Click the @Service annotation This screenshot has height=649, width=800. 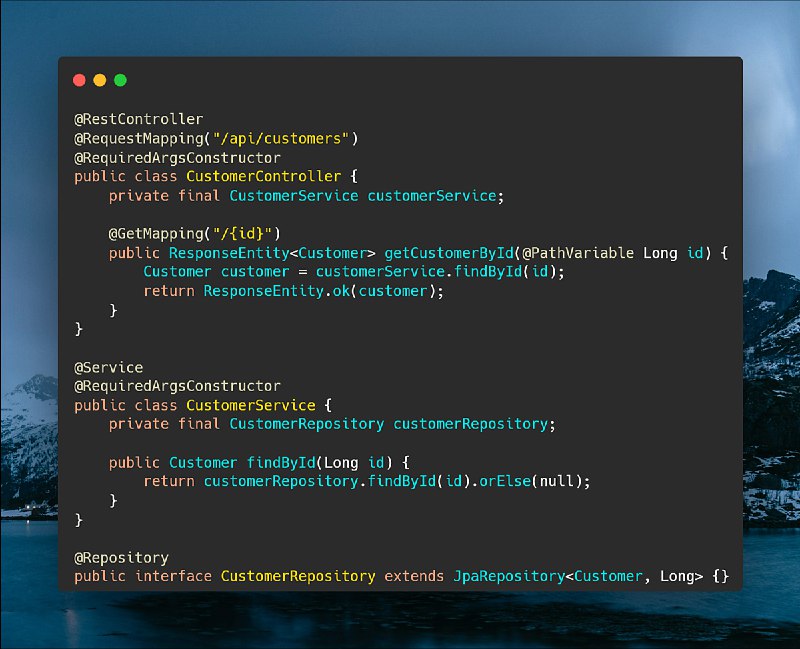pos(109,367)
